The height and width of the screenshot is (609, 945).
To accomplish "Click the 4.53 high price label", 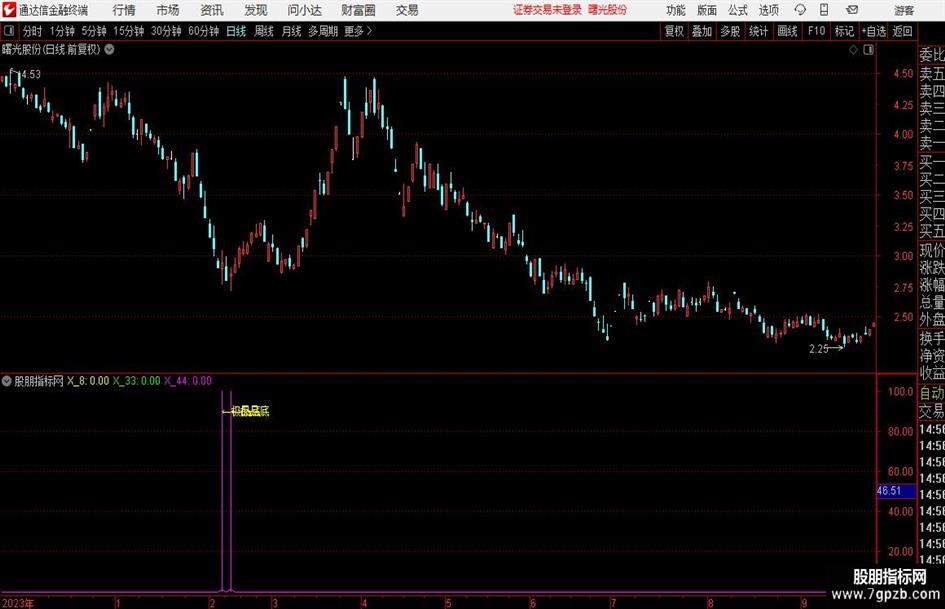I will point(31,74).
